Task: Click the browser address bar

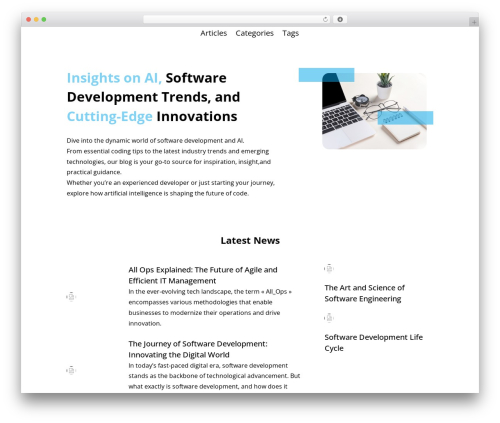Action: 236,20
